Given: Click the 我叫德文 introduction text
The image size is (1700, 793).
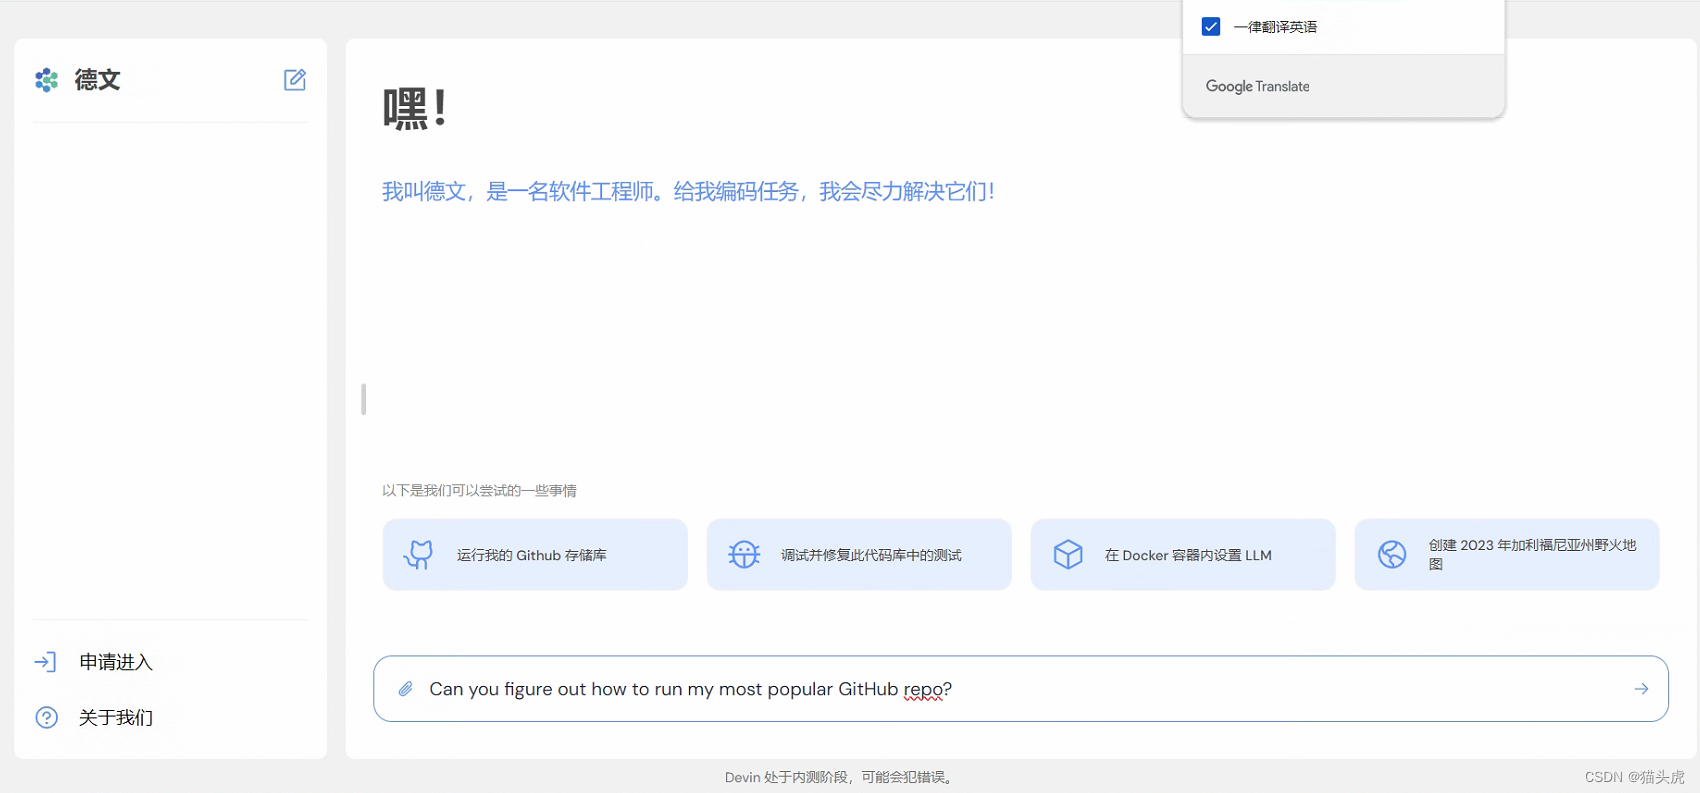Looking at the screenshot, I should tap(688, 191).
